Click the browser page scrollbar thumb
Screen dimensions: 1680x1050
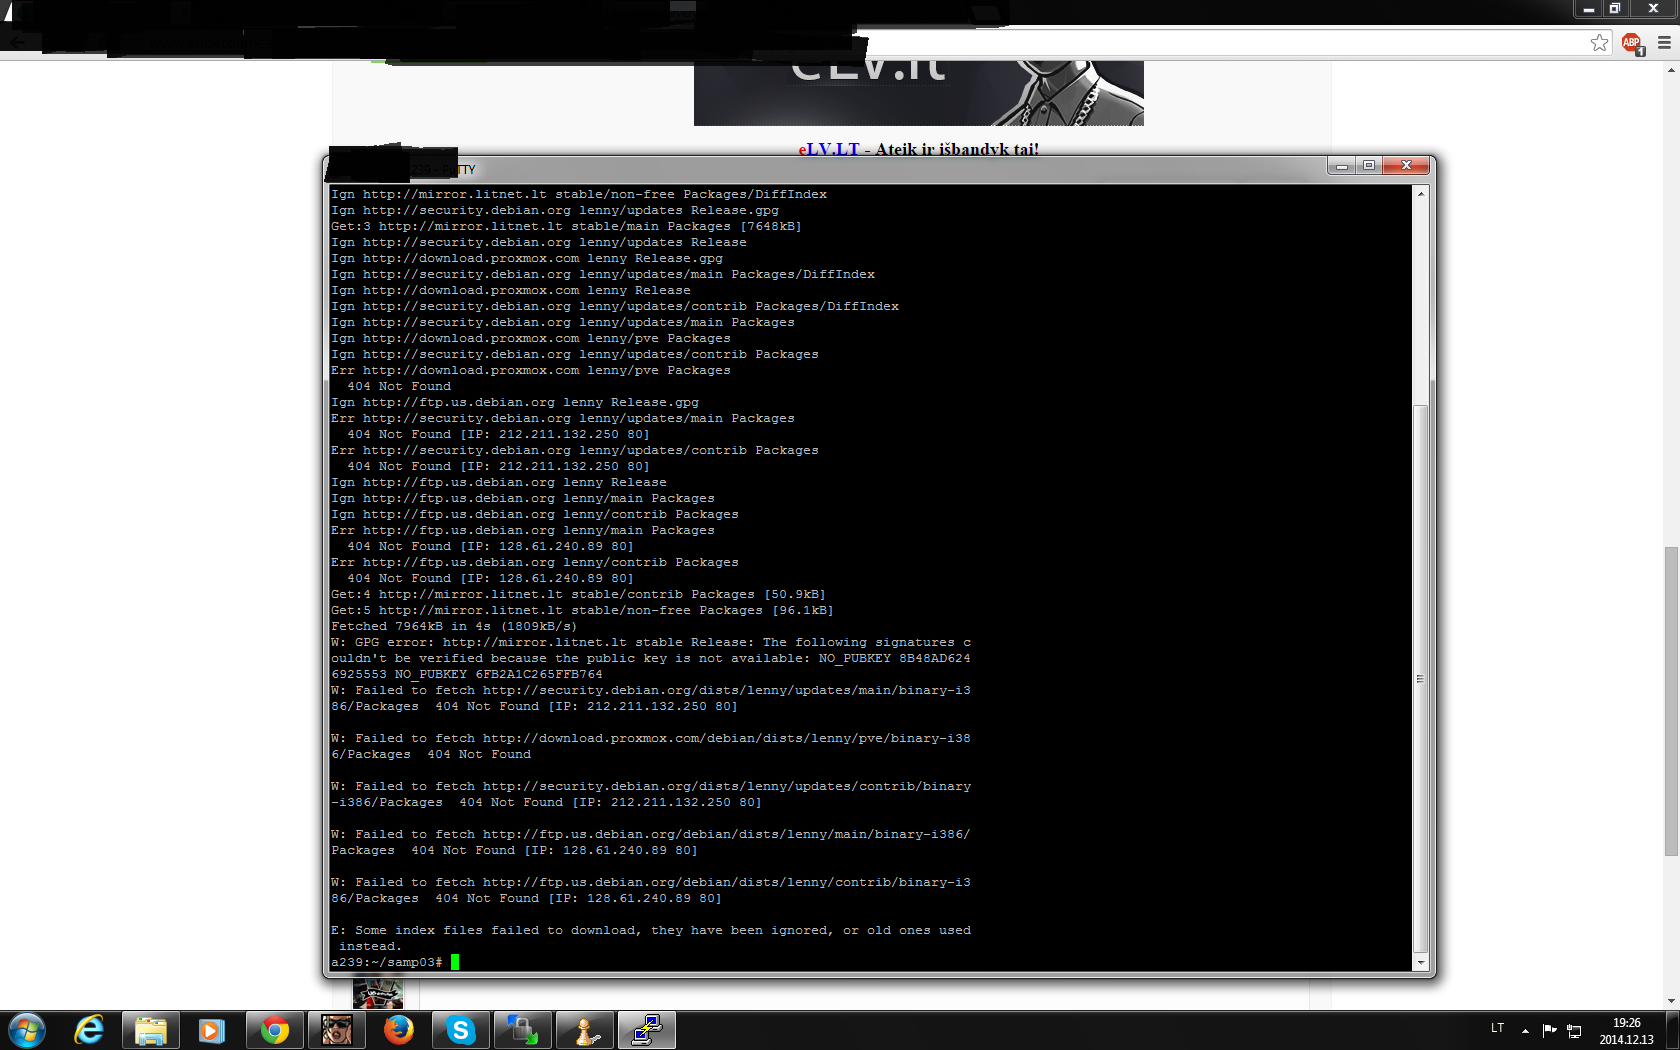(x=1671, y=700)
